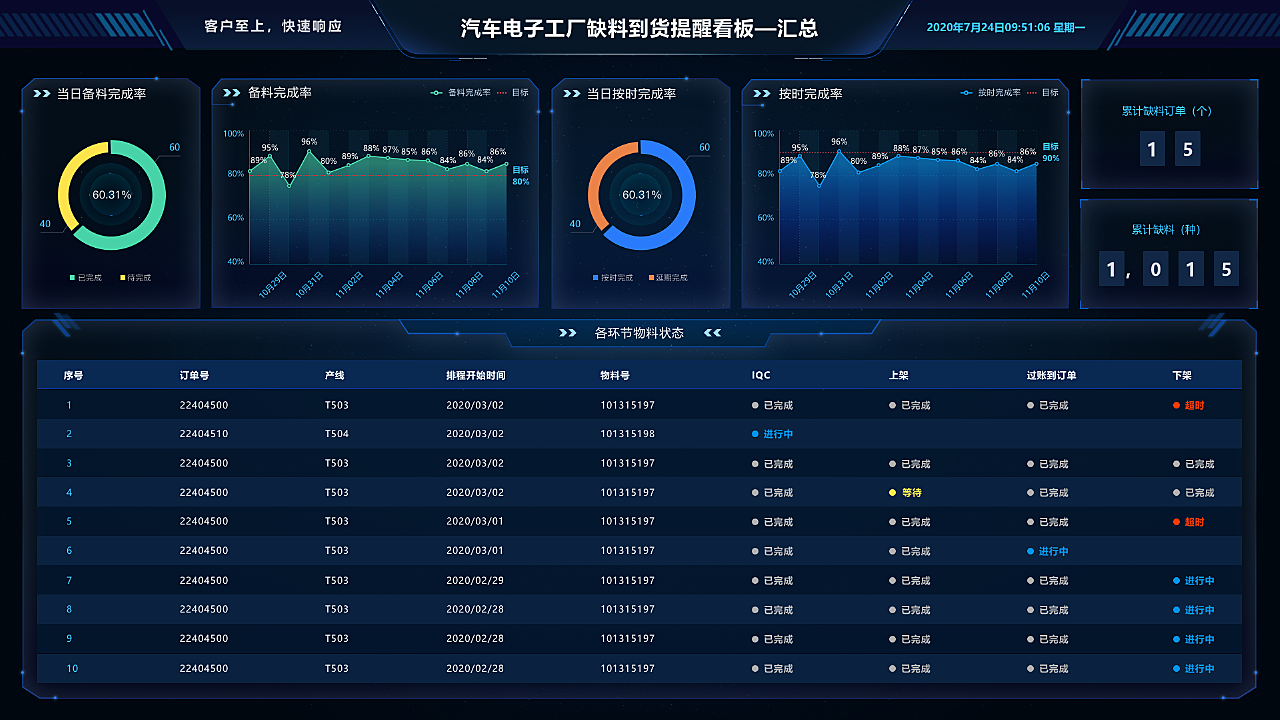
Task: Sort by the 产线 column header
Action: click(334, 376)
